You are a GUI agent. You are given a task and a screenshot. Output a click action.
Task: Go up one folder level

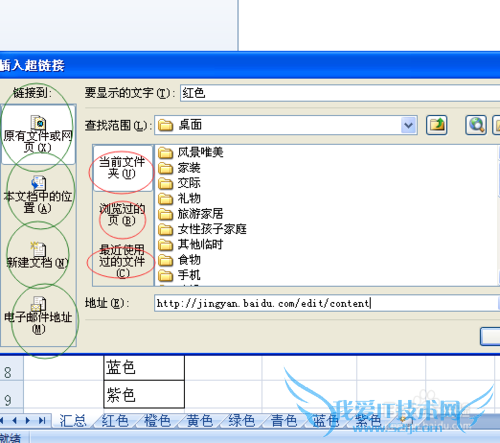[x=436, y=125]
